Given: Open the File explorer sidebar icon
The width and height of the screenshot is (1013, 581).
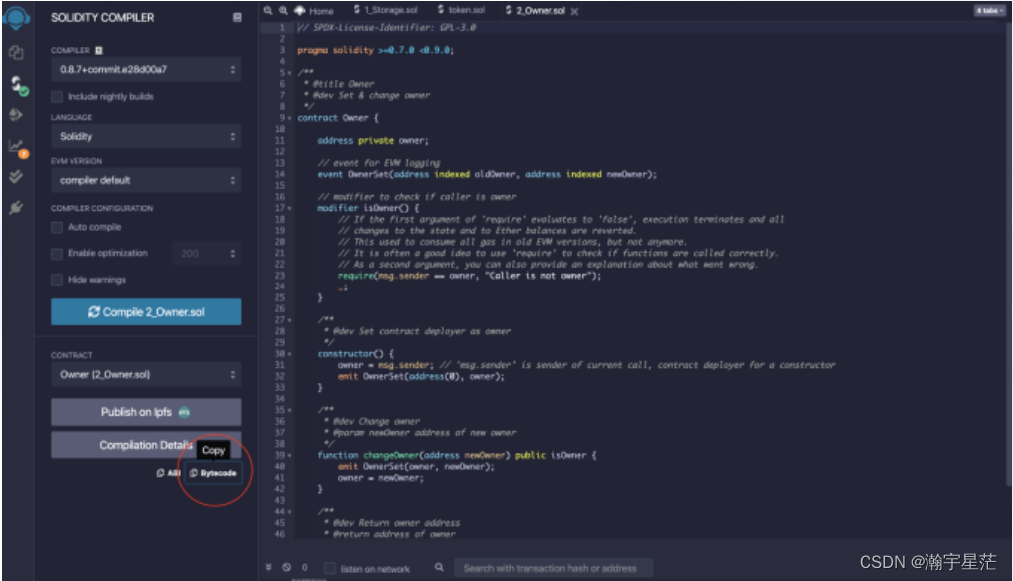Looking at the screenshot, I should pyautogui.click(x=16, y=52).
